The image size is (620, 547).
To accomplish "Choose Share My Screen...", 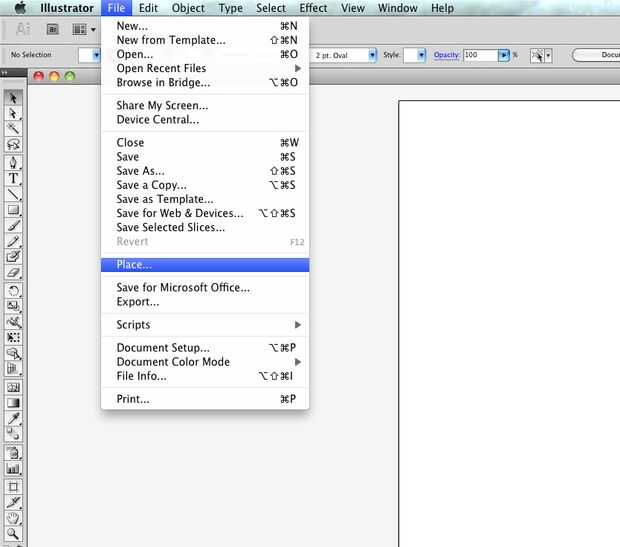I will pos(205,106).
